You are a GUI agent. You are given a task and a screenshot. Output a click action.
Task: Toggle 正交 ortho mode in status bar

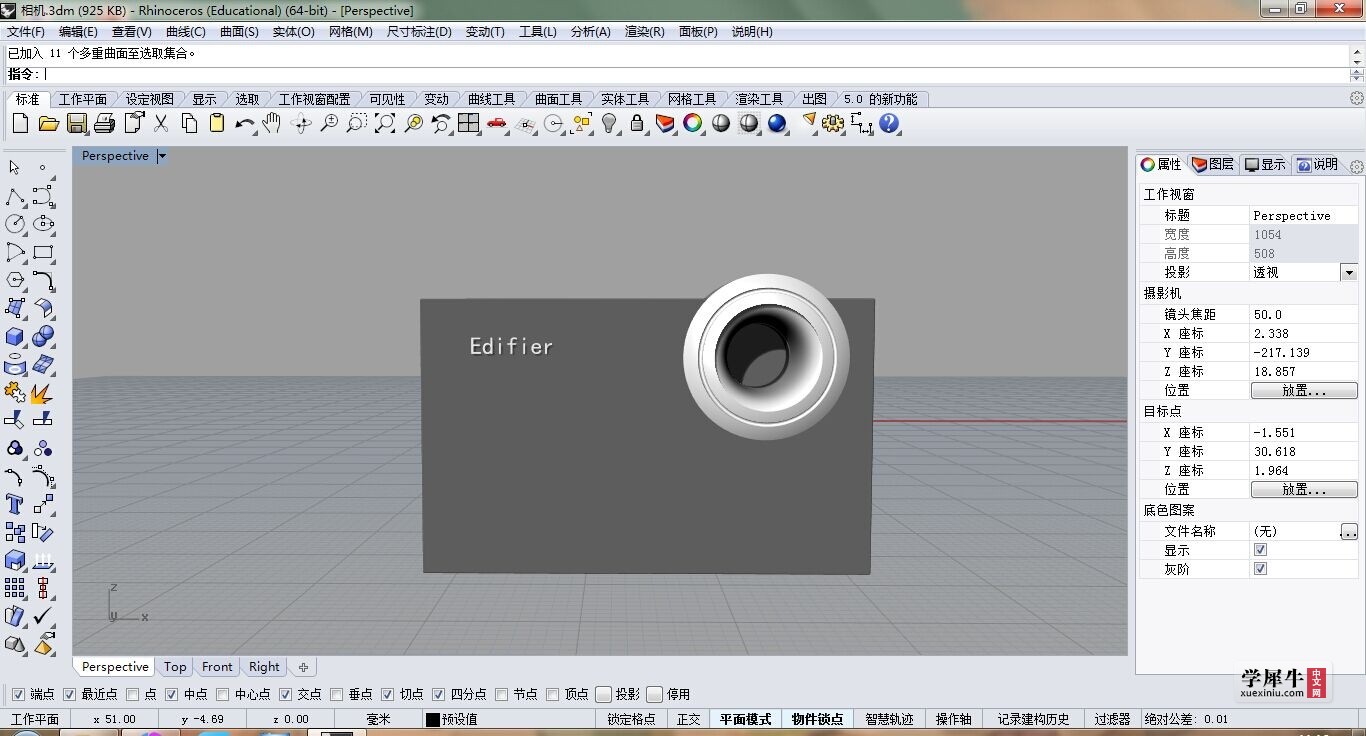[688, 719]
